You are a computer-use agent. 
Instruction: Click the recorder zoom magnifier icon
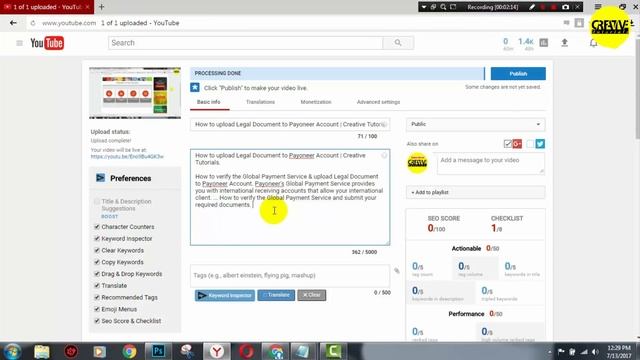(443, 7)
